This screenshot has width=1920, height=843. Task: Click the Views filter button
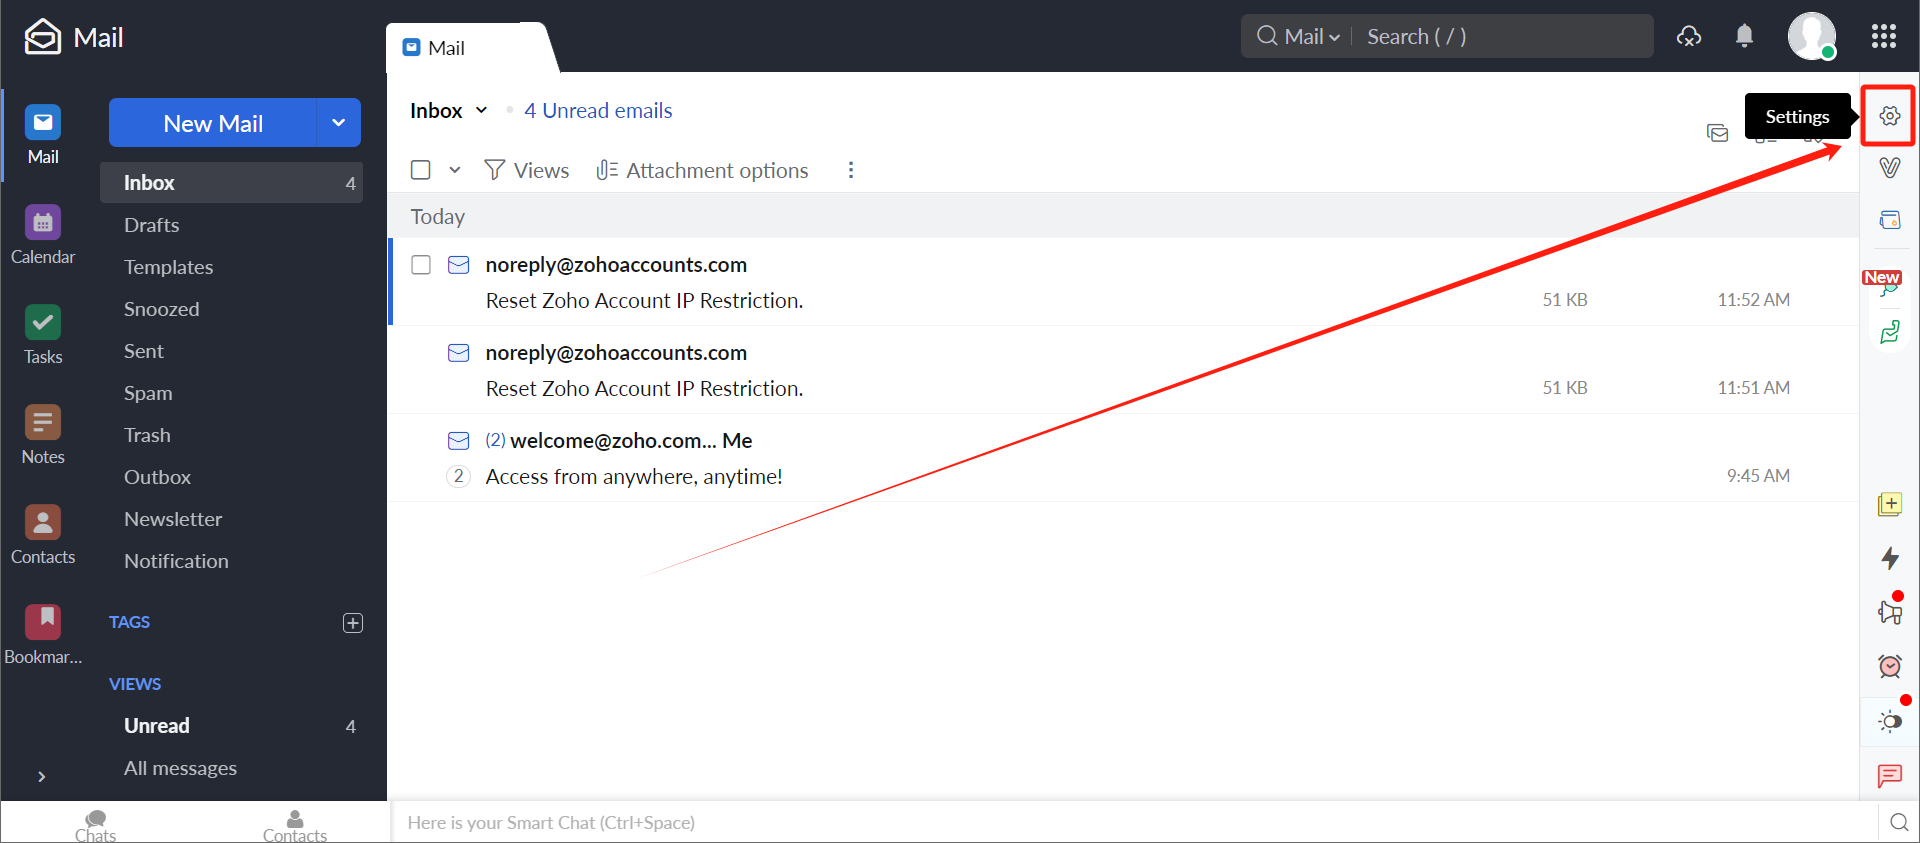click(526, 171)
